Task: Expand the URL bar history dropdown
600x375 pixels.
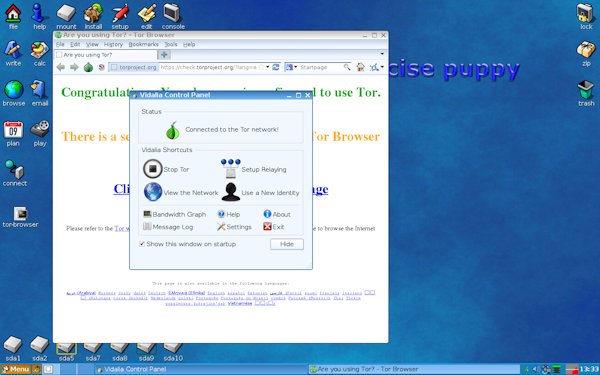Action: (267, 67)
